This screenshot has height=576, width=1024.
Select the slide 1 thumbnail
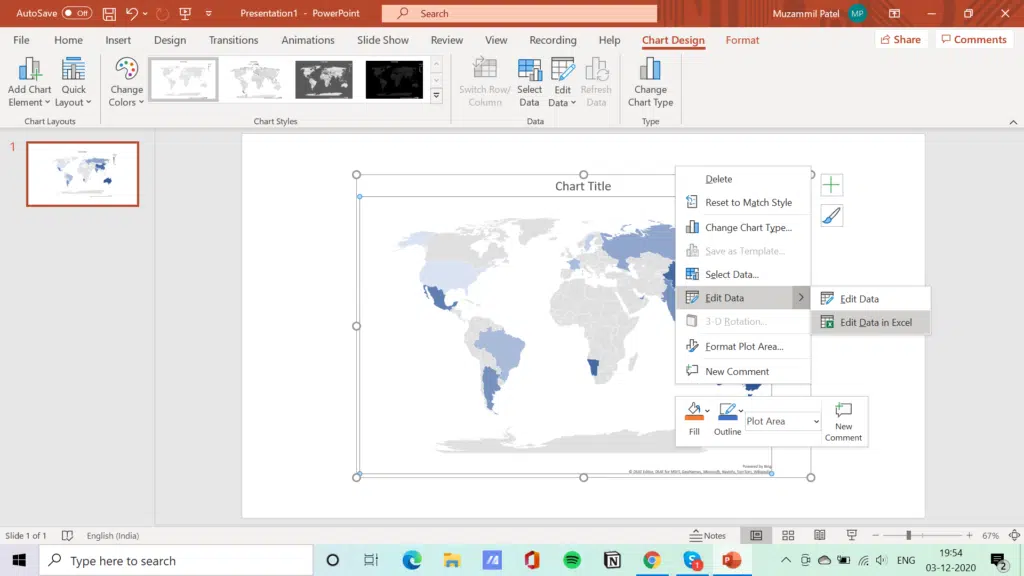pyautogui.click(x=82, y=174)
